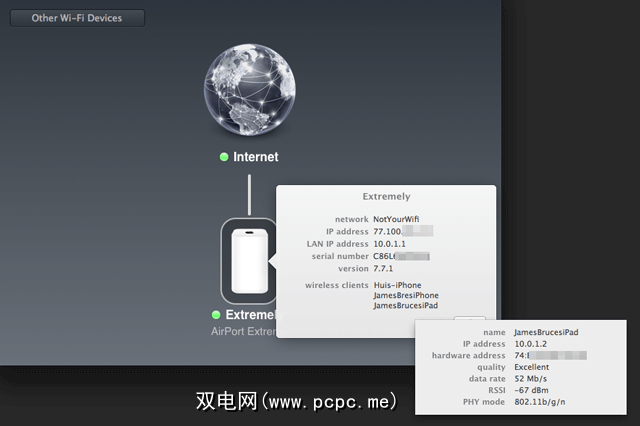Image resolution: width=640 pixels, height=426 pixels.
Task: Click the Extremely title in the popover
Action: pyautogui.click(x=386, y=196)
